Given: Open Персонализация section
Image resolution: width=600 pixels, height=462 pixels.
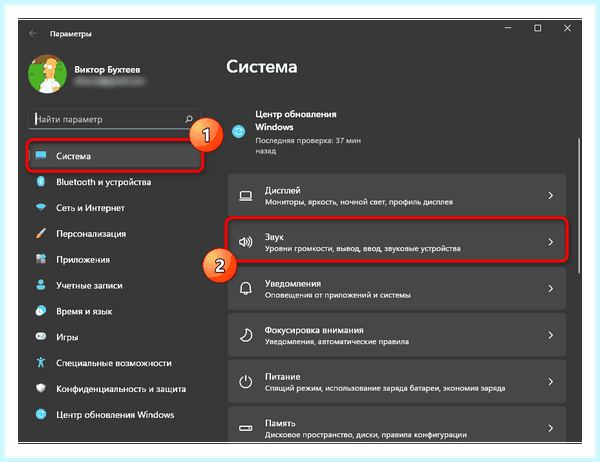Looking at the screenshot, I should (x=91, y=234).
